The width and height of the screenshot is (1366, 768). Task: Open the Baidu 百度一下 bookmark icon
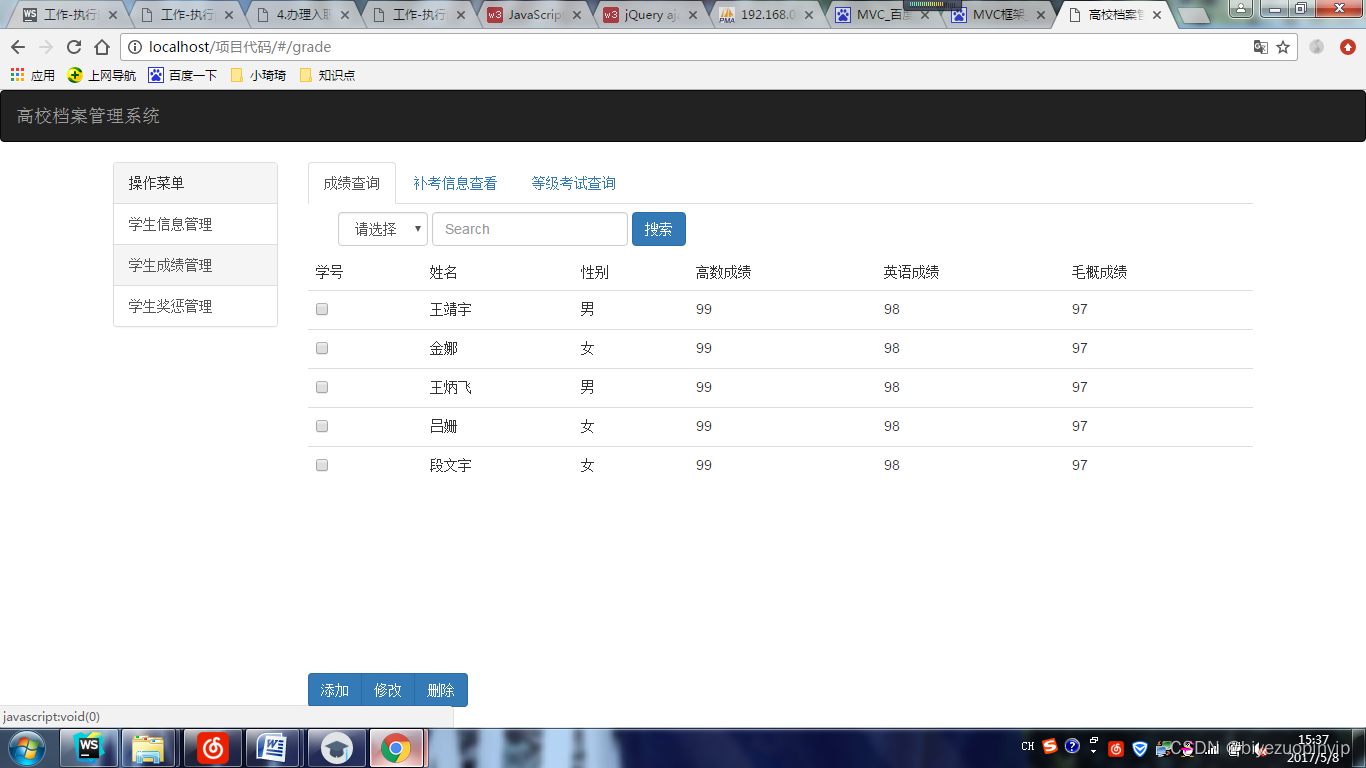coord(154,74)
